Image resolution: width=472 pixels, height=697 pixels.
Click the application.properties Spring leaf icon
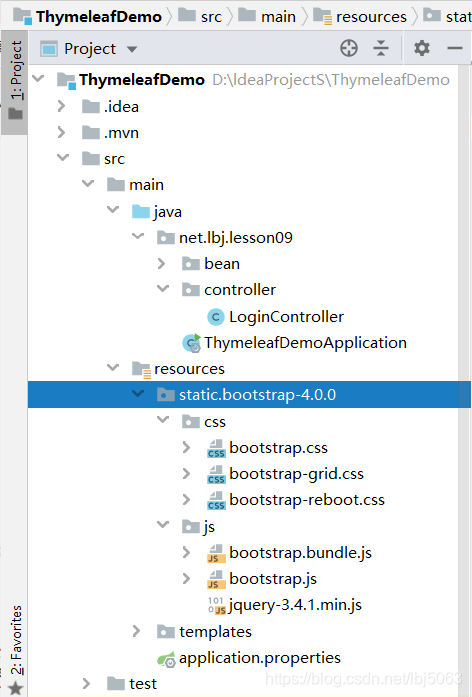tap(167, 659)
